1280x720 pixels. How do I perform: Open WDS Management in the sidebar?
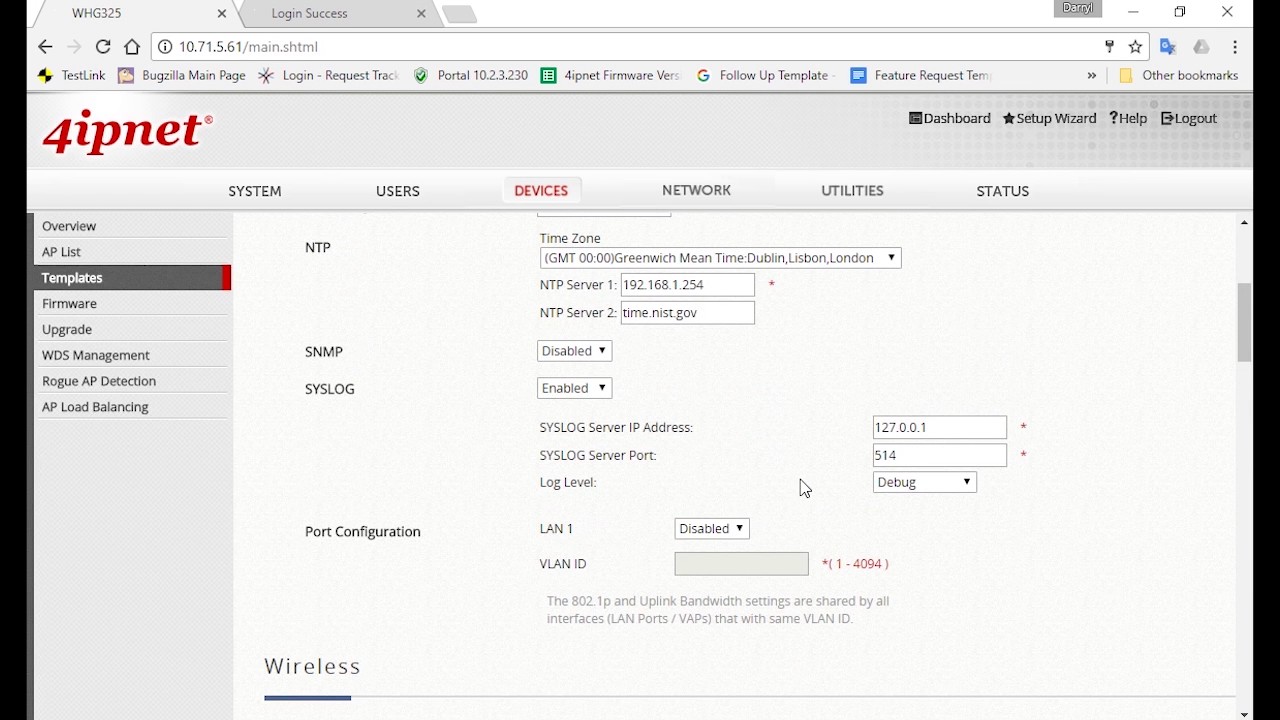point(131,355)
